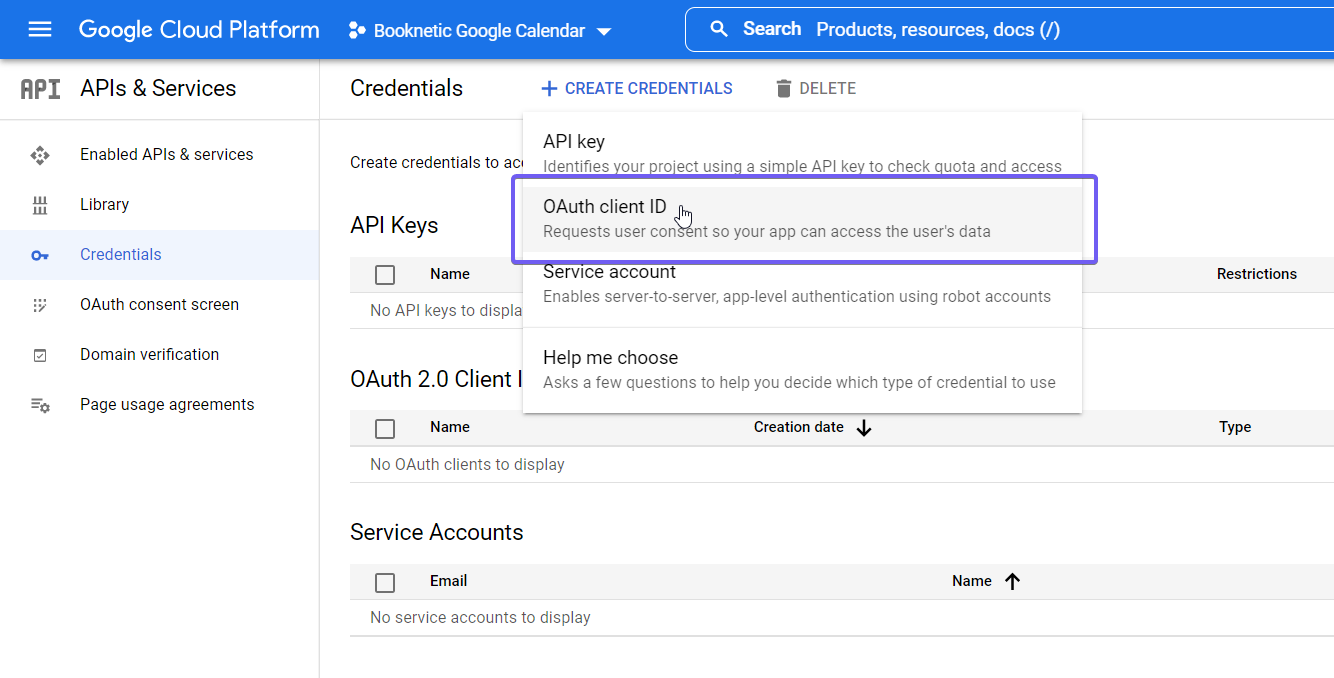Sort service accounts by Email column
The width and height of the screenshot is (1334, 678).
tap(449, 580)
